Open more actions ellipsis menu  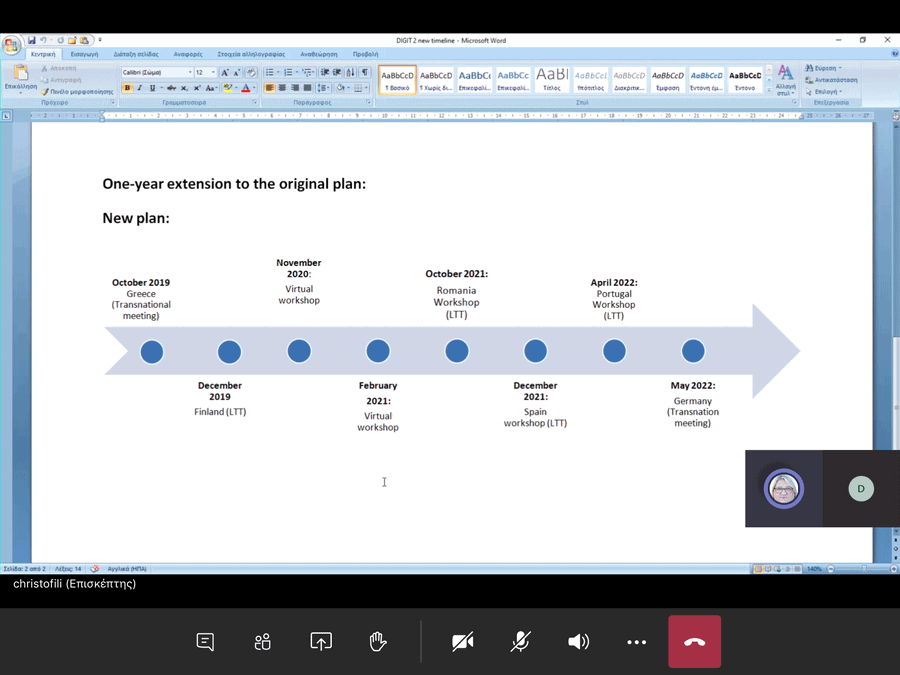(x=636, y=642)
